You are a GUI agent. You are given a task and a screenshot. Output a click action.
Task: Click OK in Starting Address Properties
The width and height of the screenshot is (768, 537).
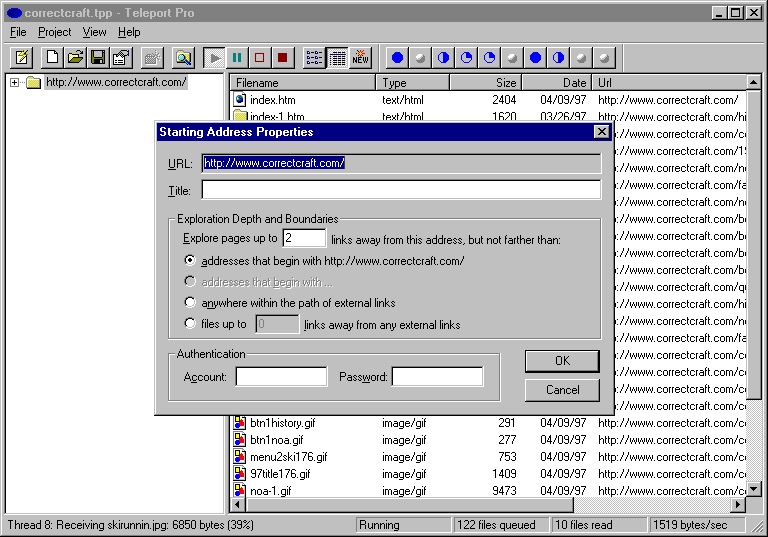[562, 360]
